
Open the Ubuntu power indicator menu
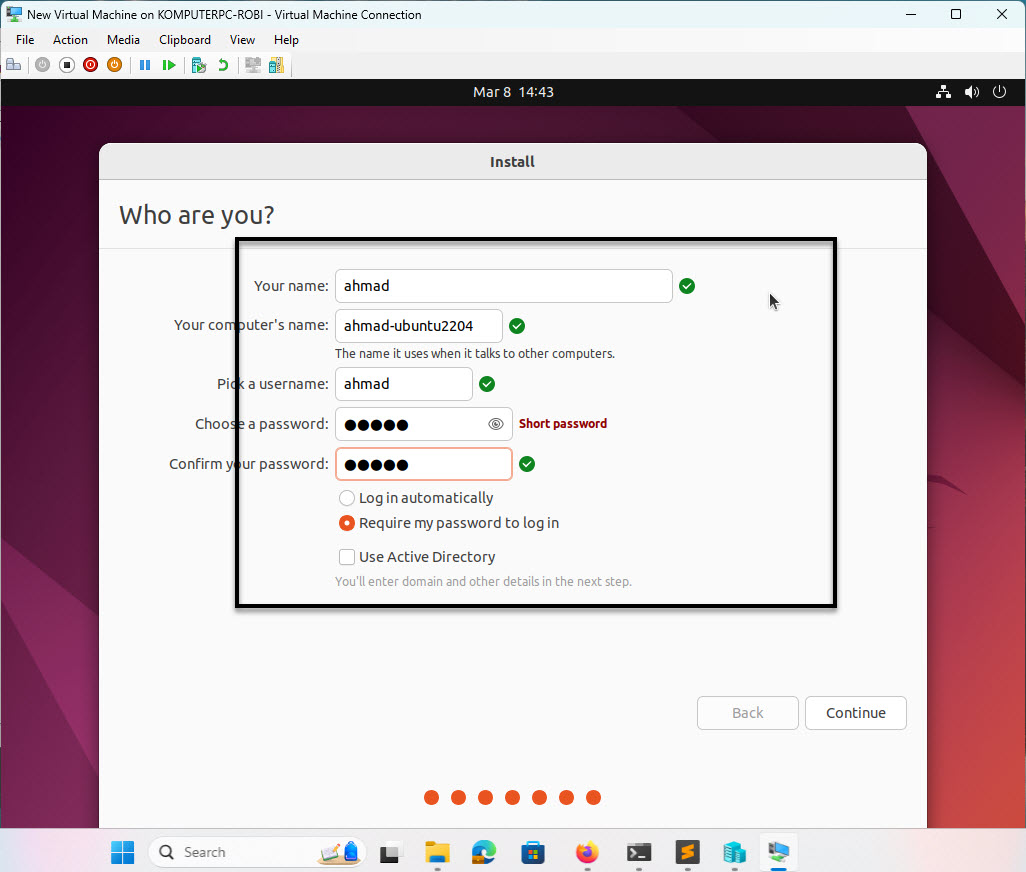click(999, 91)
